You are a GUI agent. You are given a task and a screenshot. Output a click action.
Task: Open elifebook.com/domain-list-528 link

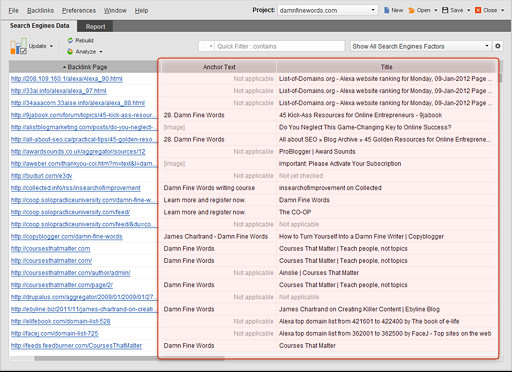click(x=61, y=321)
